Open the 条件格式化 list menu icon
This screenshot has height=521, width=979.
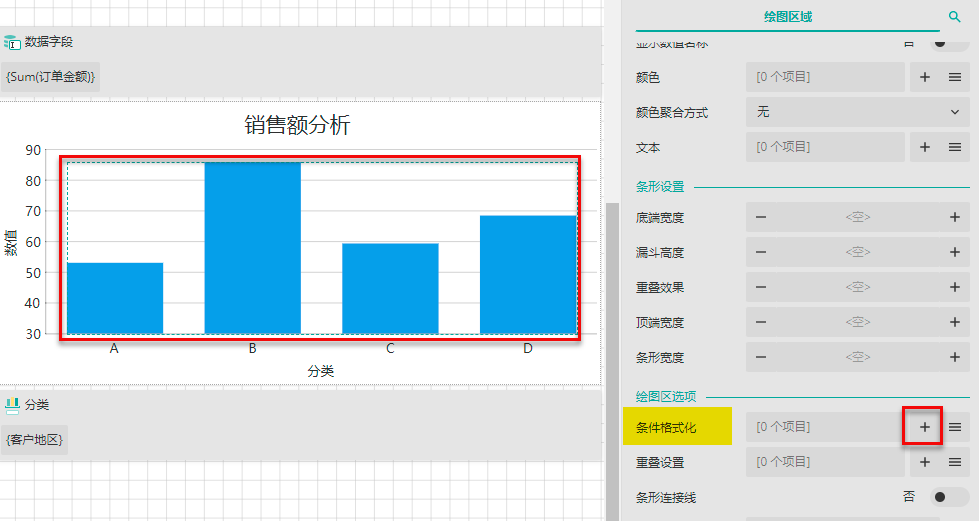pos(955,427)
